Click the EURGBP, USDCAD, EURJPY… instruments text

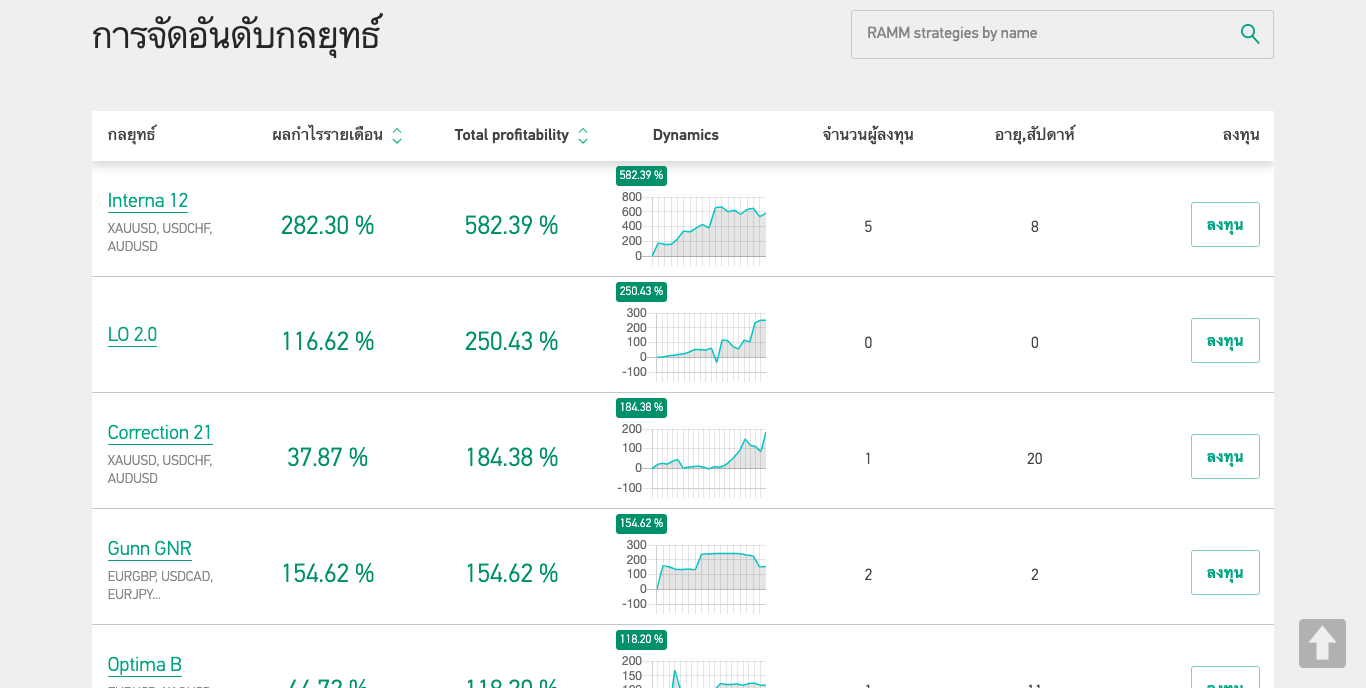pyautogui.click(x=160, y=585)
